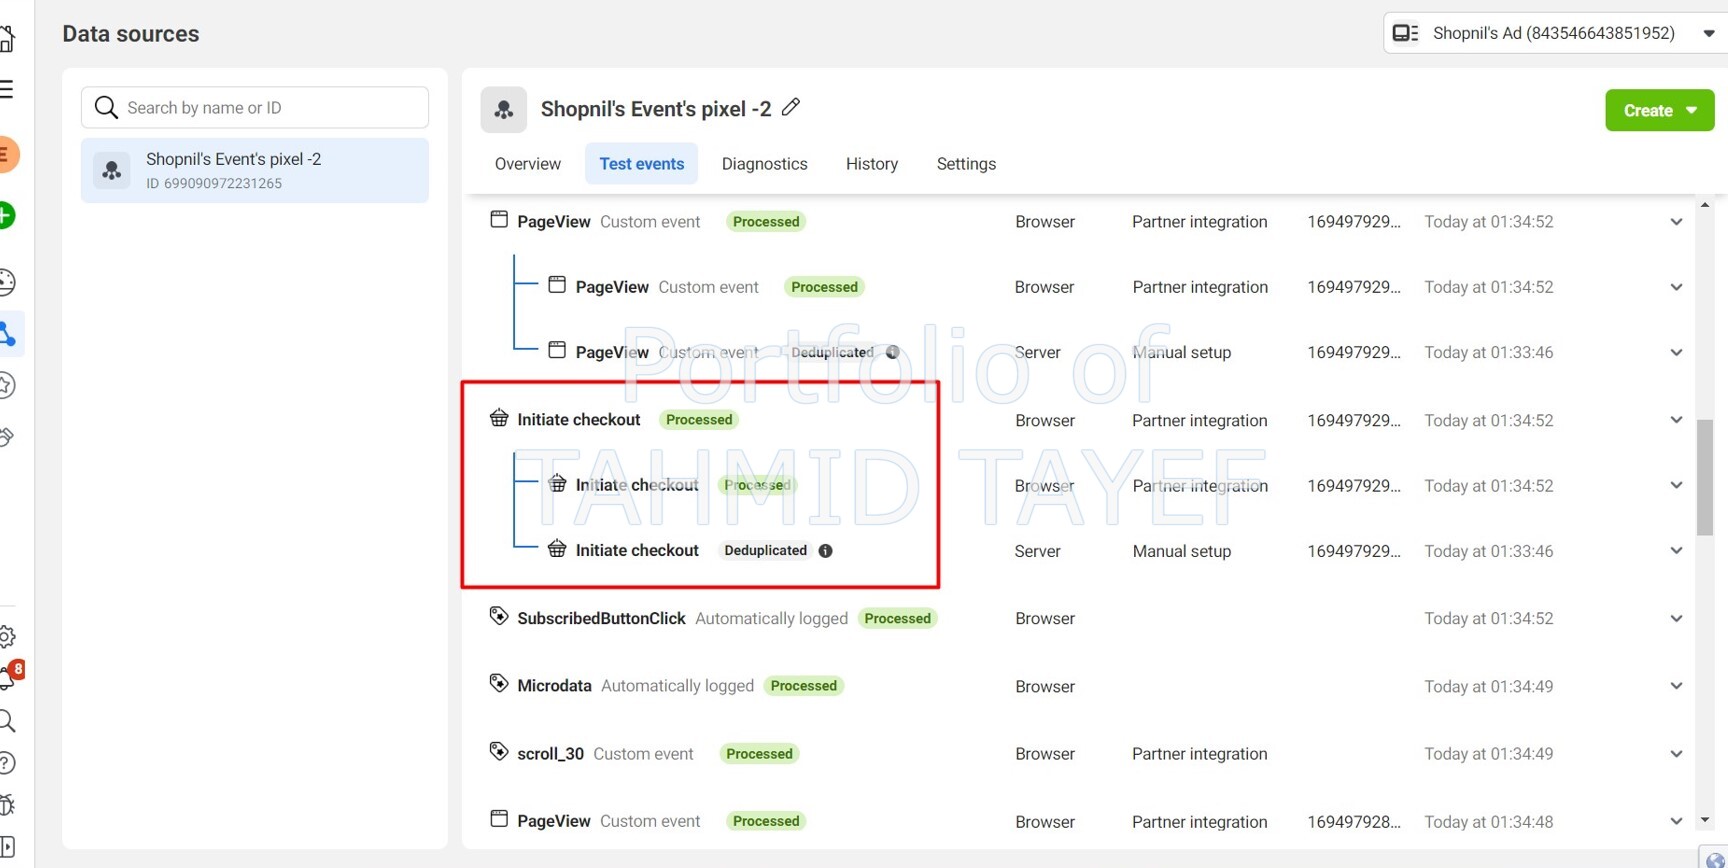Expand the Deduplicated Initiate checkout row chevron
Screen dimensions: 1728x868
1676,551
